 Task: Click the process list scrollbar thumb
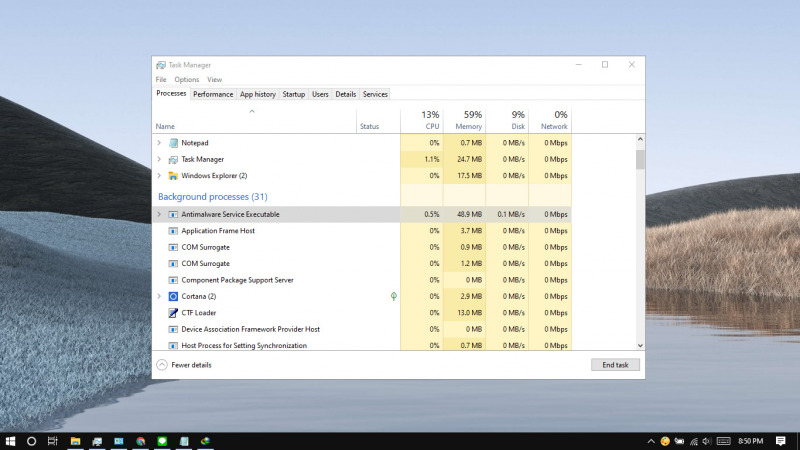click(x=640, y=159)
